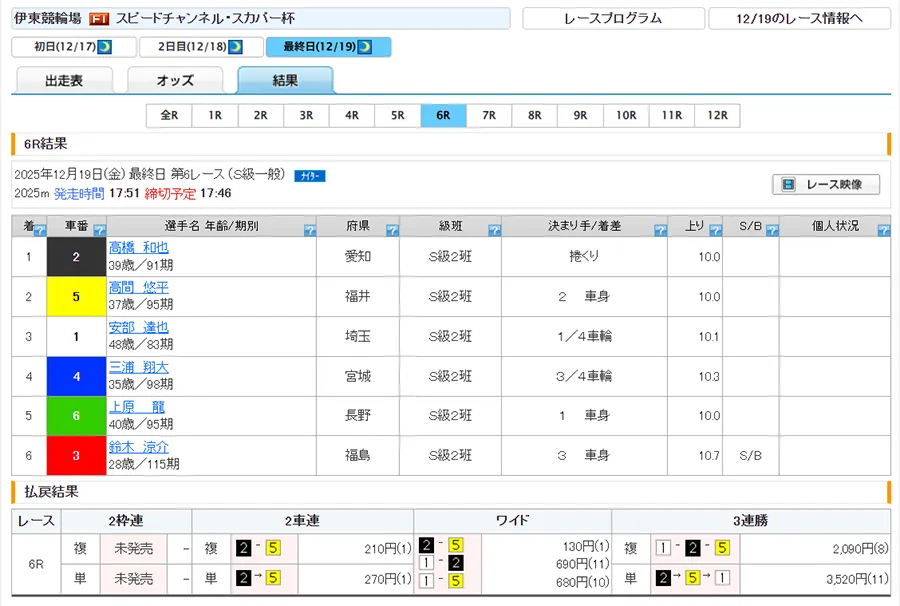Select the 初日(12/17) day tab

(72, 47)
